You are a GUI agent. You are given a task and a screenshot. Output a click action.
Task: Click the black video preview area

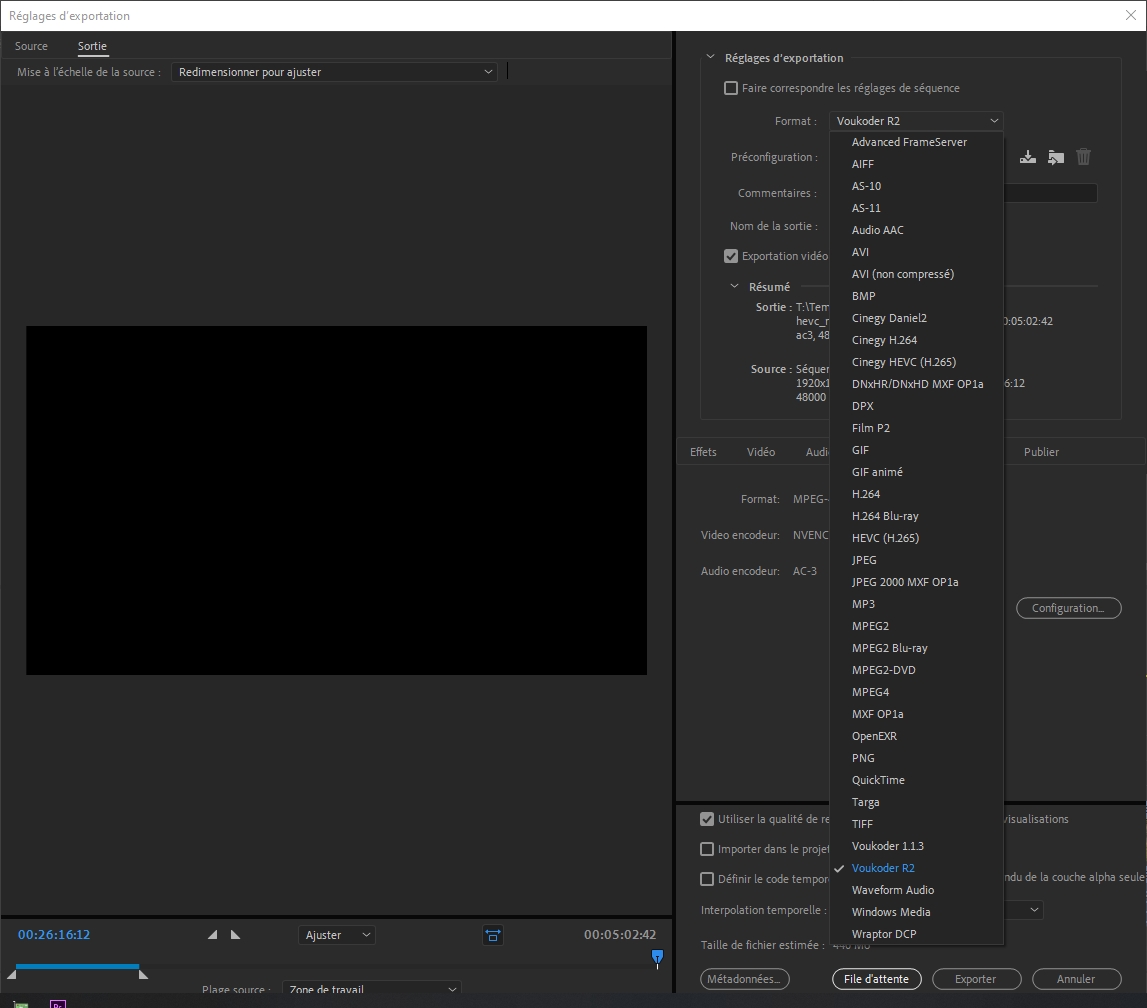[336, 500]
